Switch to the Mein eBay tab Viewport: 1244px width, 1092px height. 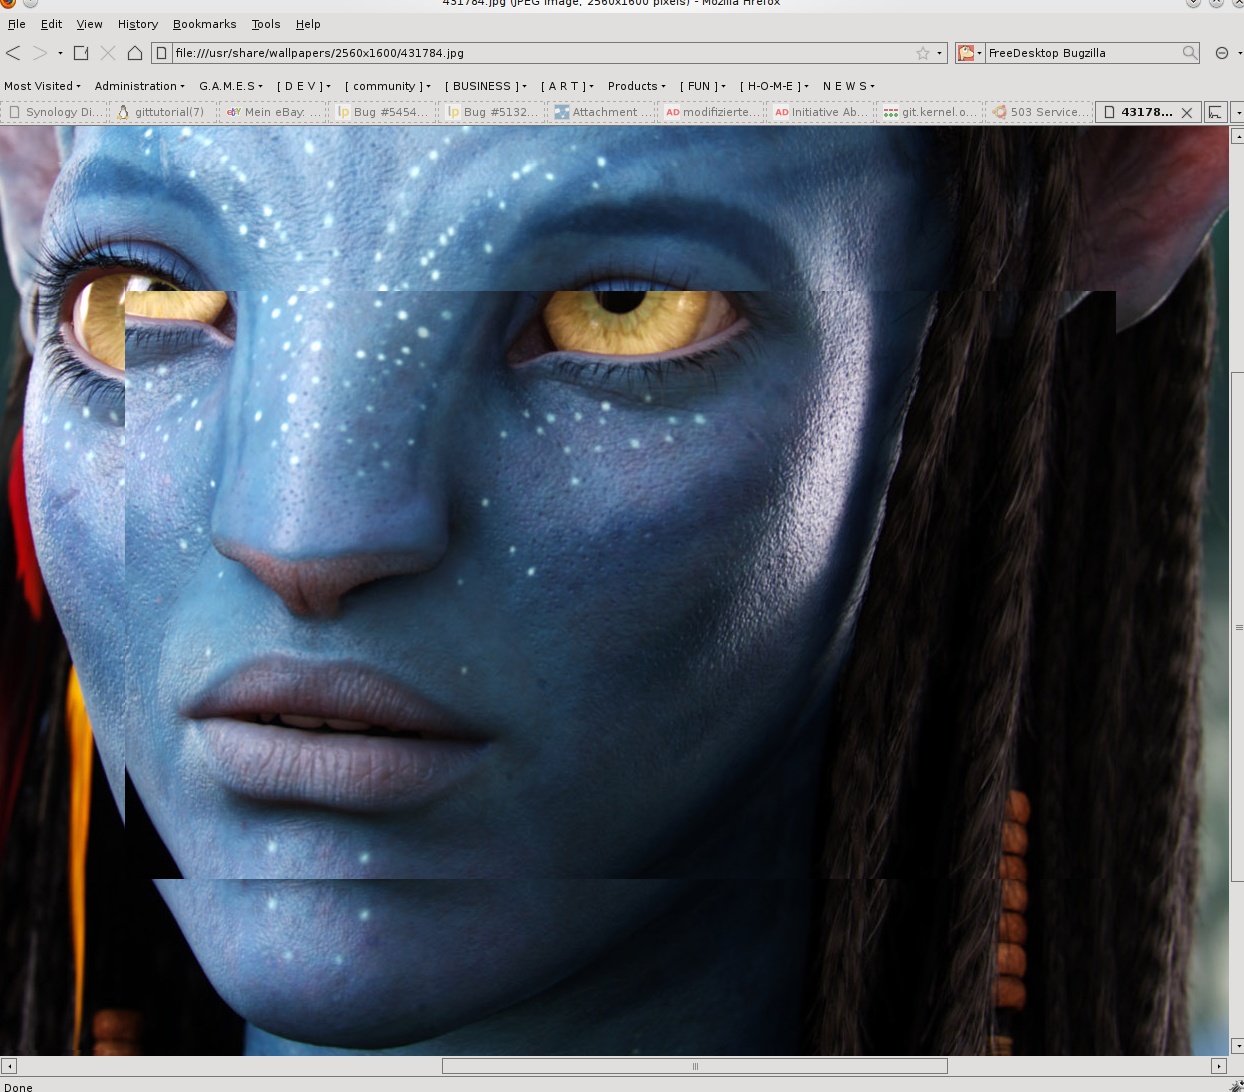coord(272,112)
